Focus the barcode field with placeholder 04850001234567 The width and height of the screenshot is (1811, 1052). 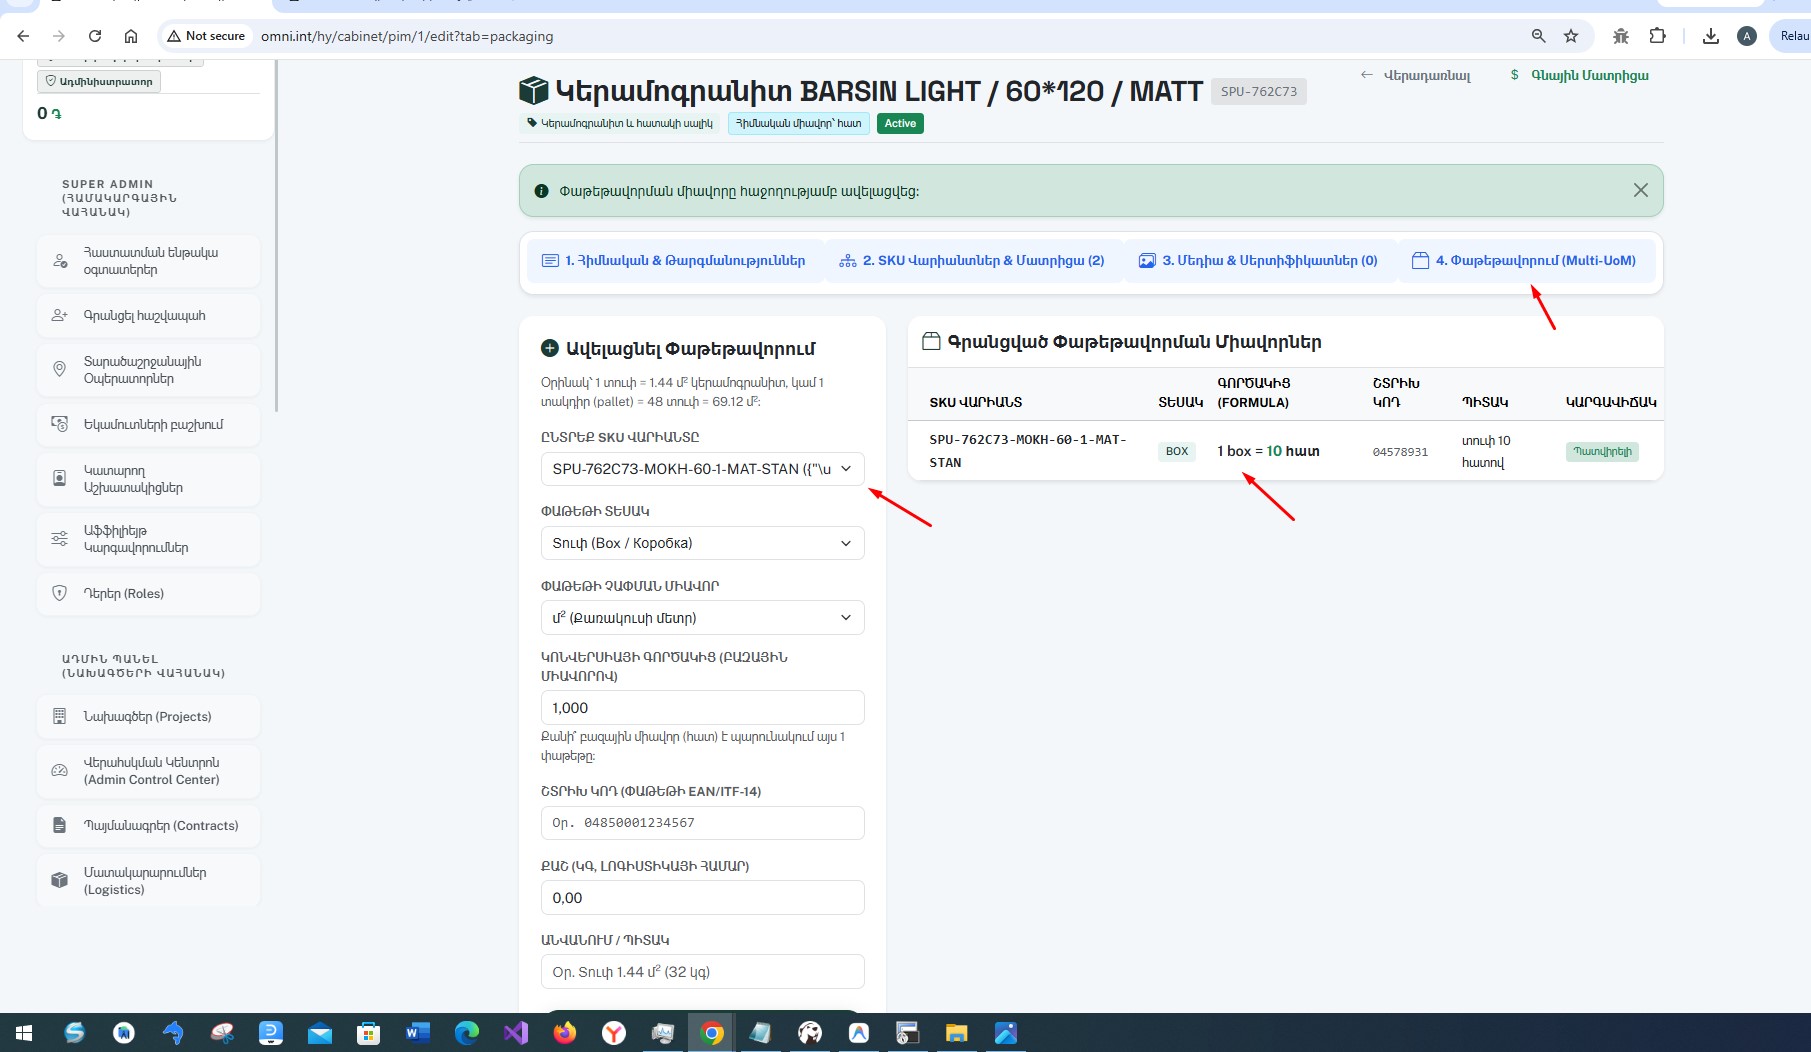(702, 823)
